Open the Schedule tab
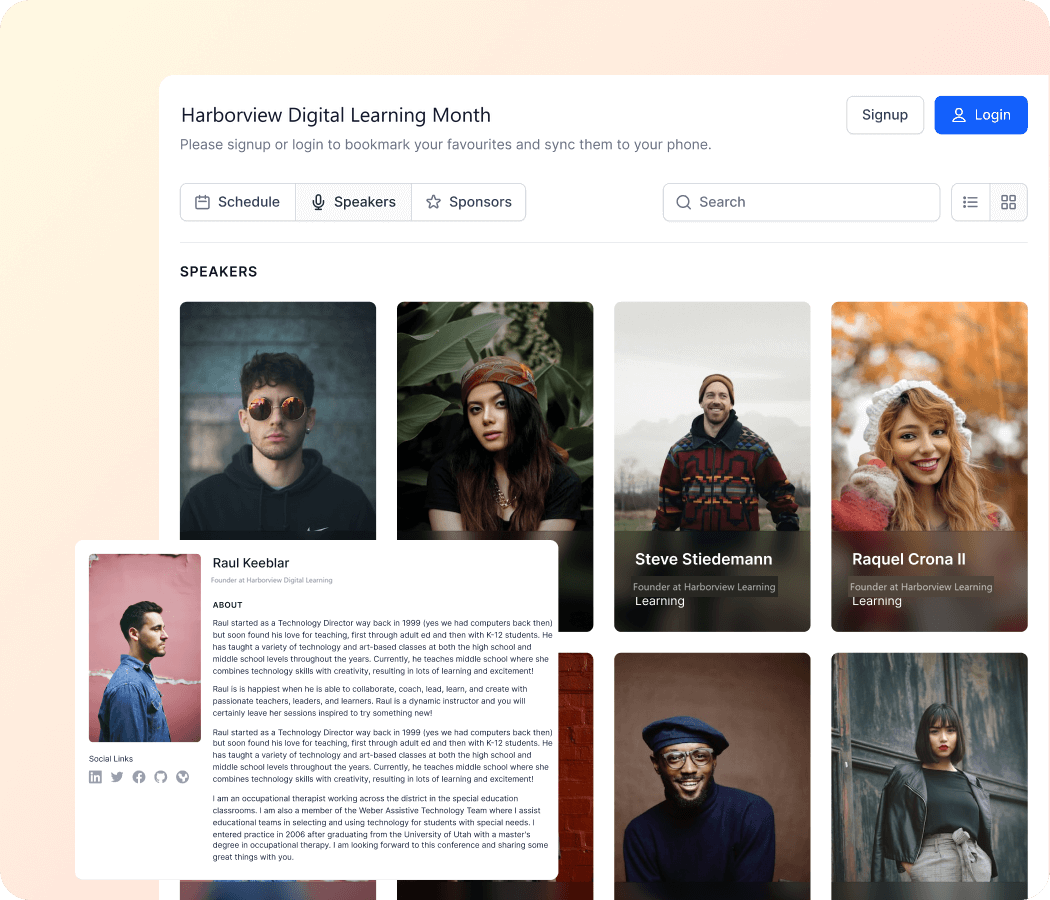This screenshot has height=900, width=1050. (238, 202)
